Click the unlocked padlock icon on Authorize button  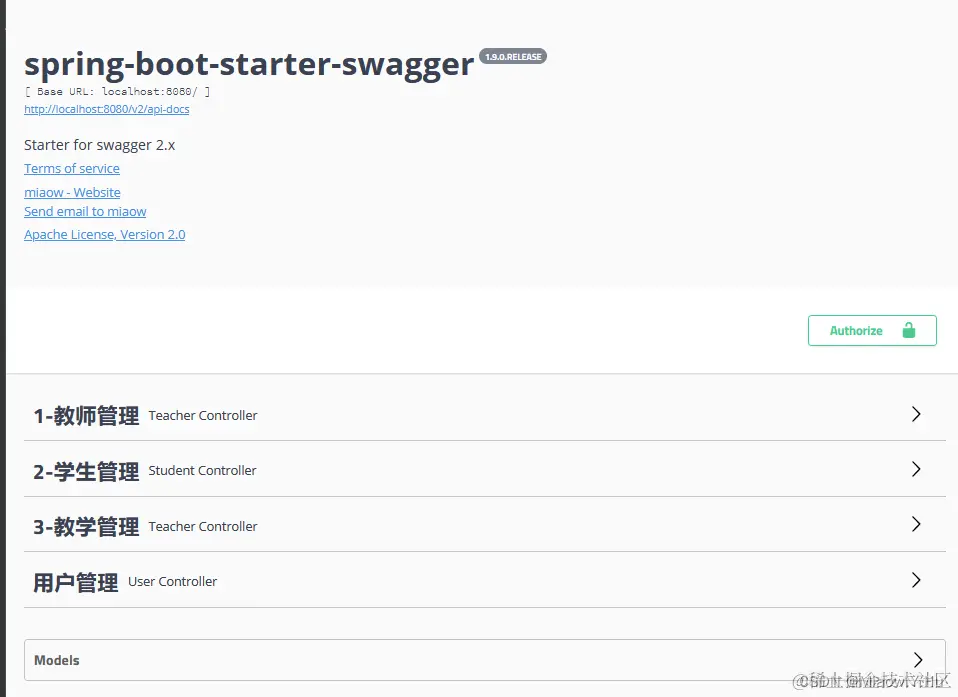pos(909,330)
